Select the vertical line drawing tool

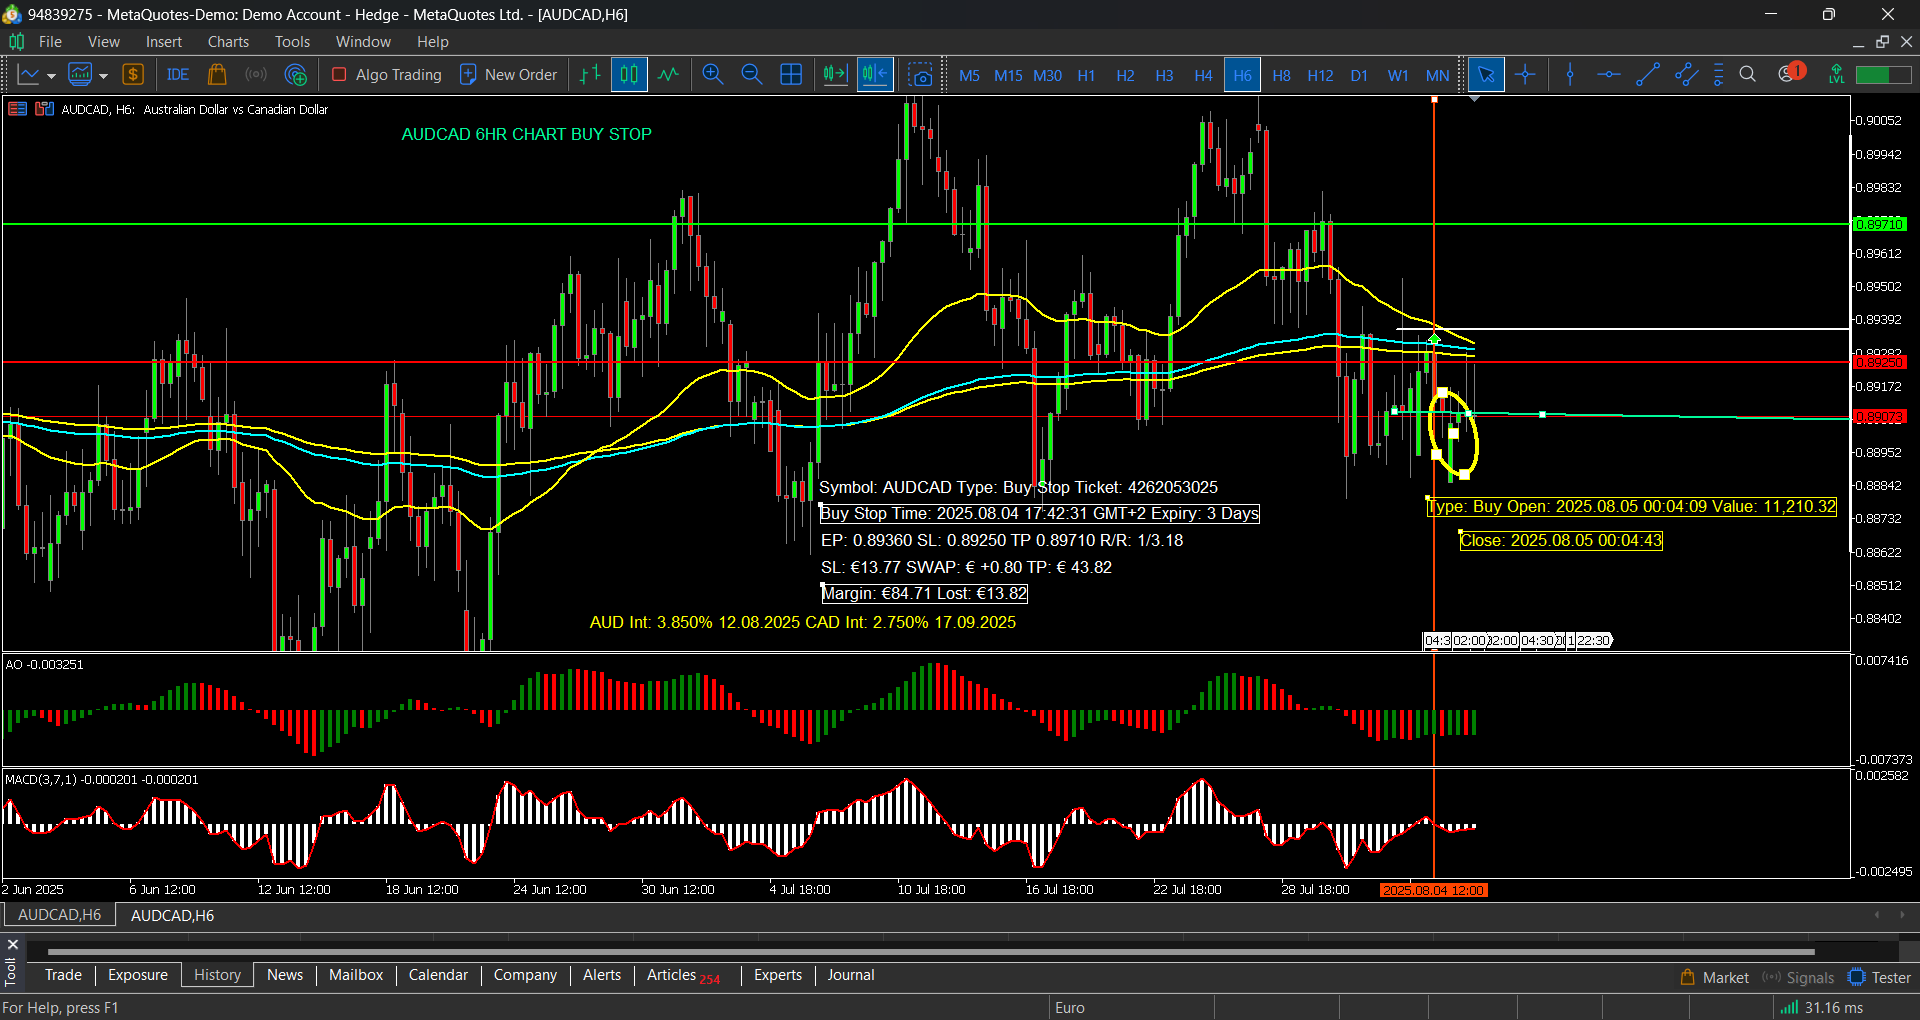coord(1570,75)
